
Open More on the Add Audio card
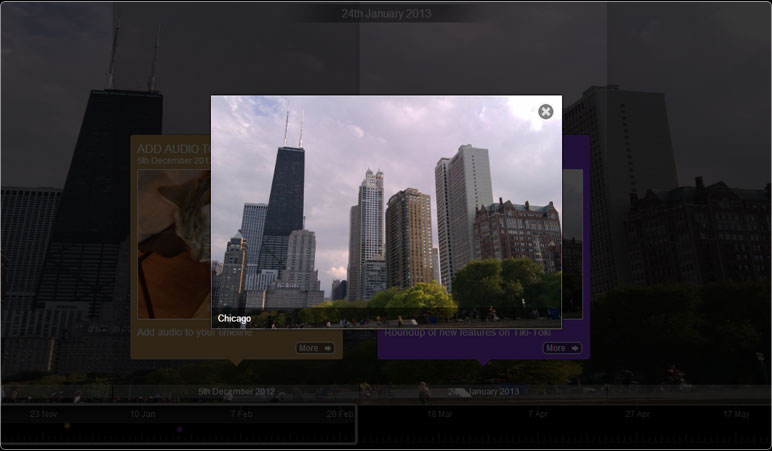315,348
